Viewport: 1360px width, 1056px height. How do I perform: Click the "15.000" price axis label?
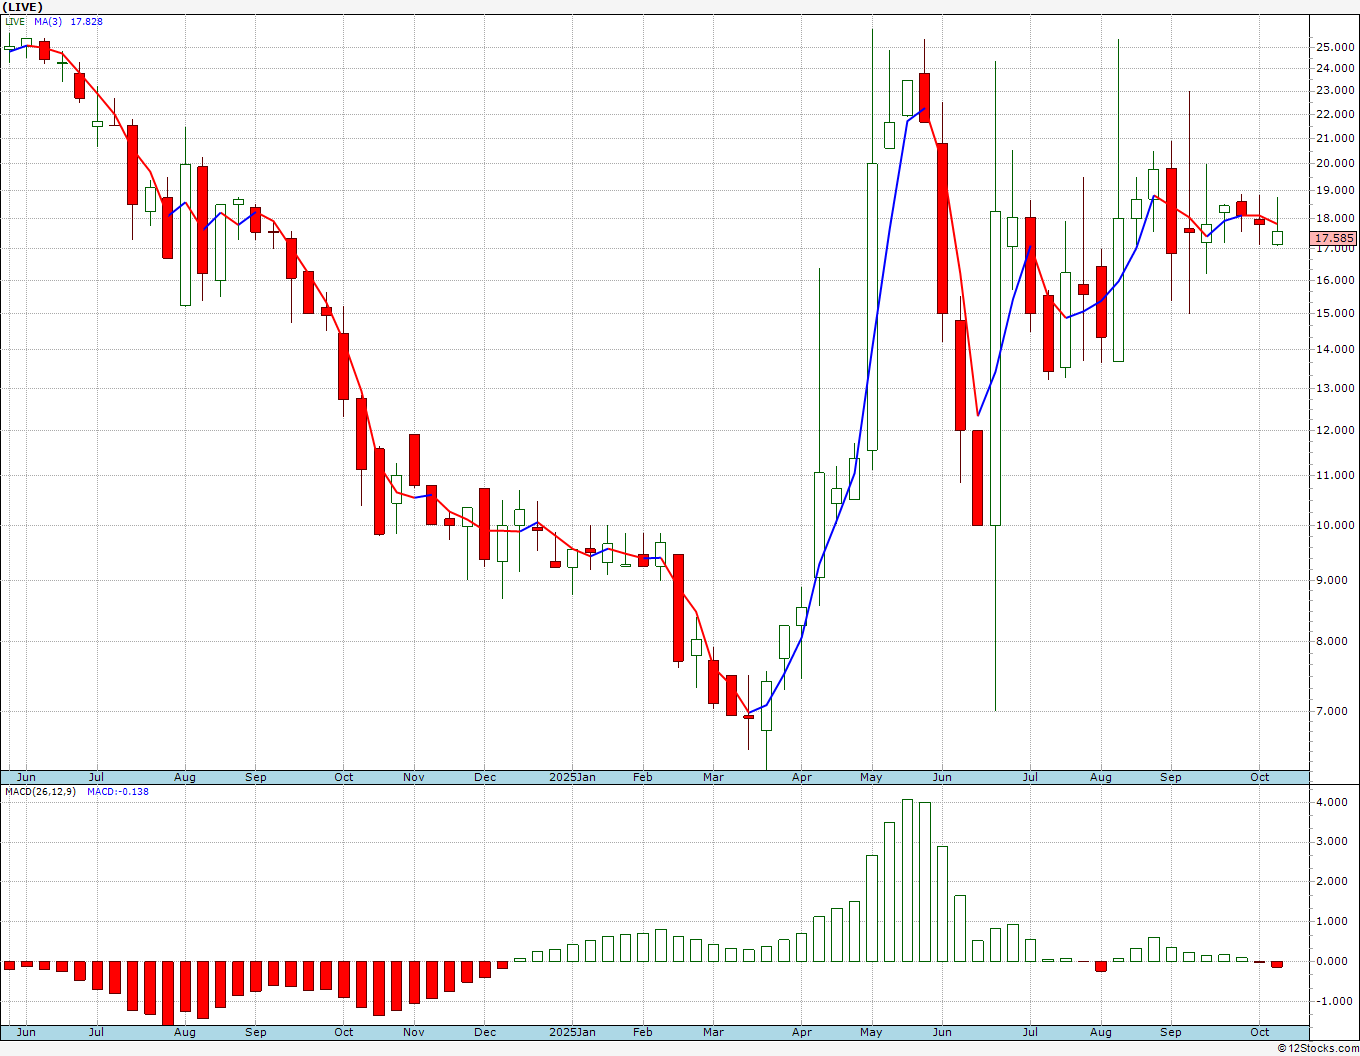[1336, 313]
